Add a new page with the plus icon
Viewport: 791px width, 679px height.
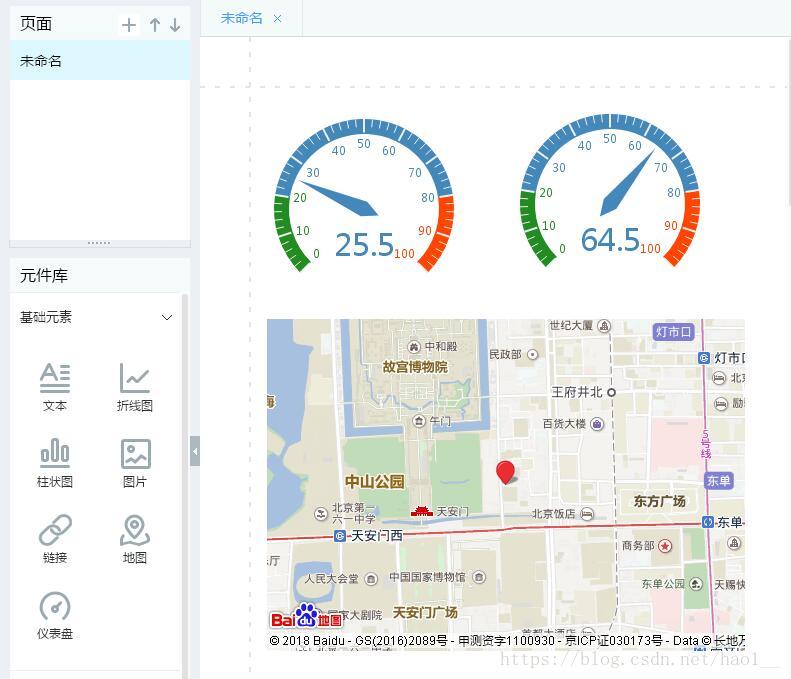[129, 25]
